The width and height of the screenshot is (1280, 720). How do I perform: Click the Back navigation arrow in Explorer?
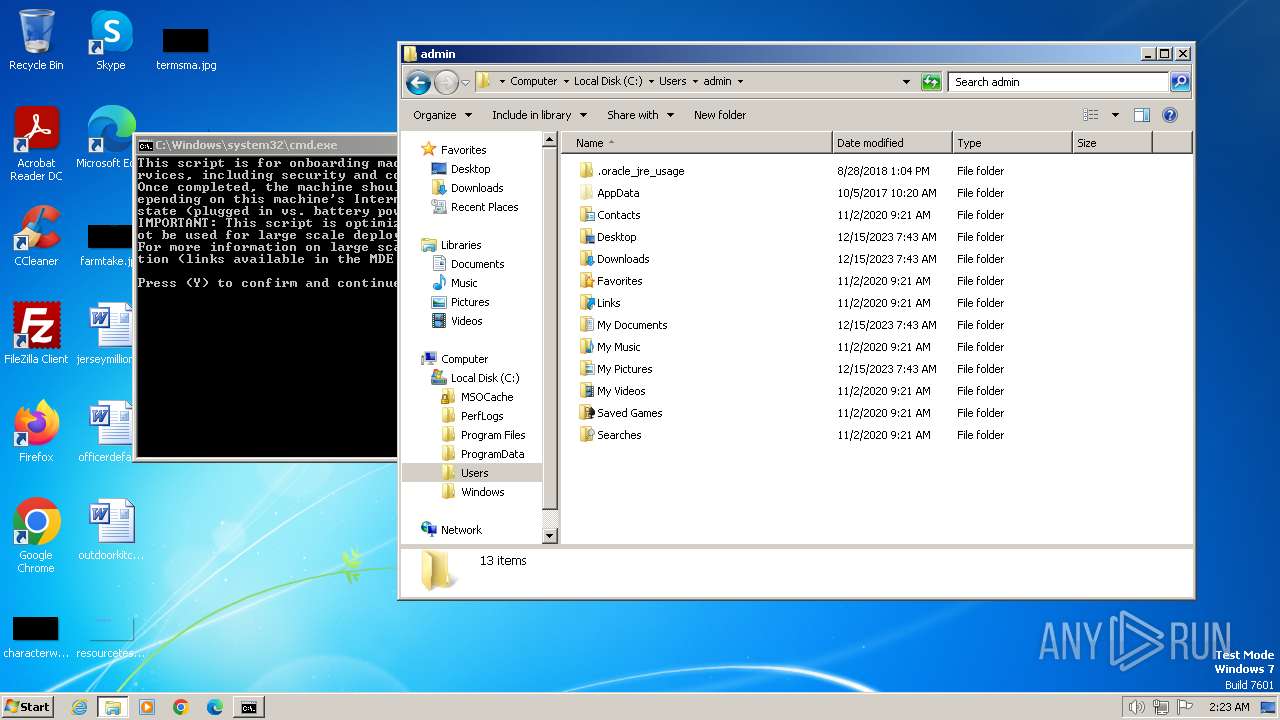[x=418, y=82]
